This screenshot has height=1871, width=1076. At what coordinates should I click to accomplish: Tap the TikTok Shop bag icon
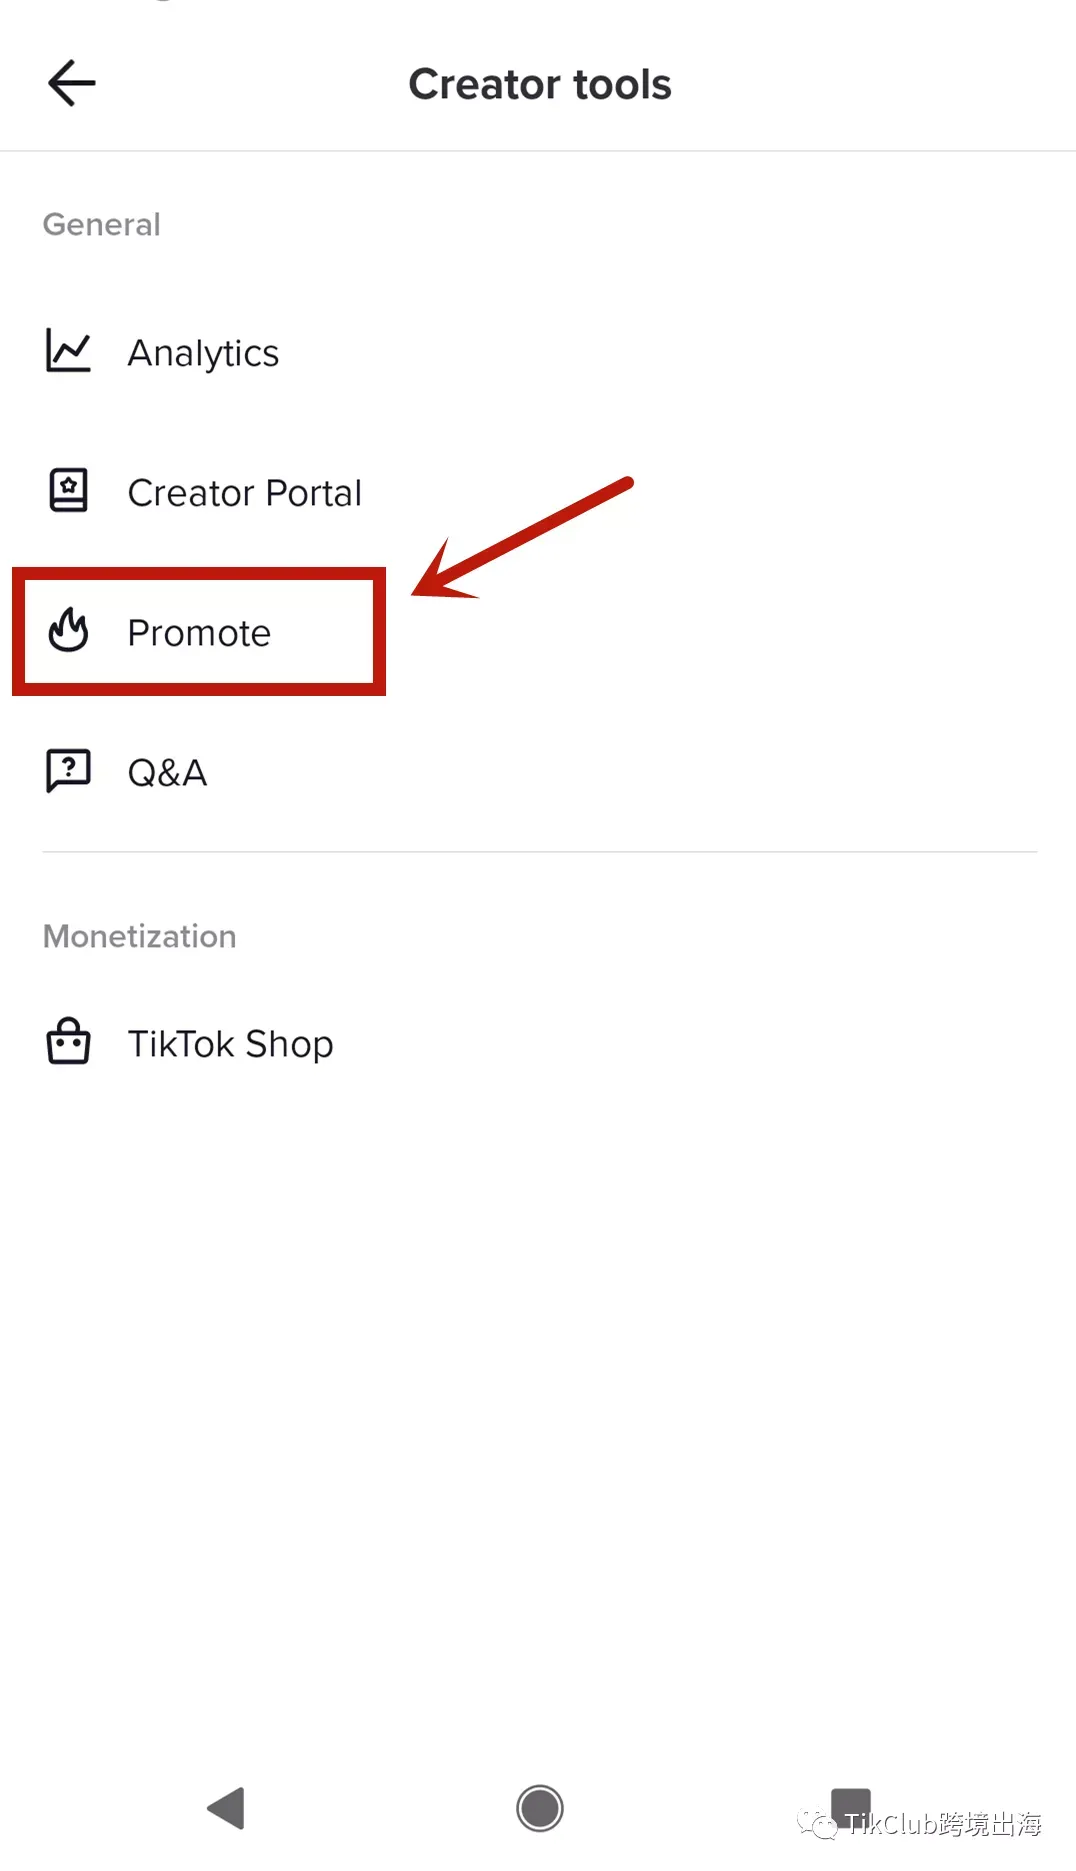tap(68, 1042)
